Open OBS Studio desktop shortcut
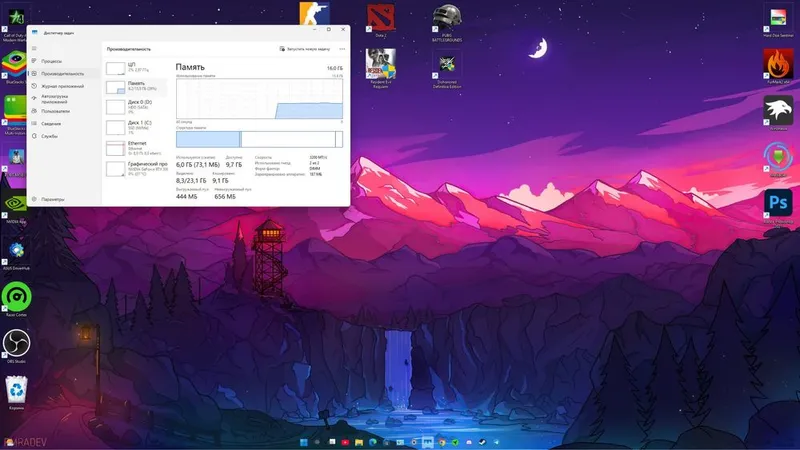The width and height of the screenshot is (800, 450). (x=16, y=346)
